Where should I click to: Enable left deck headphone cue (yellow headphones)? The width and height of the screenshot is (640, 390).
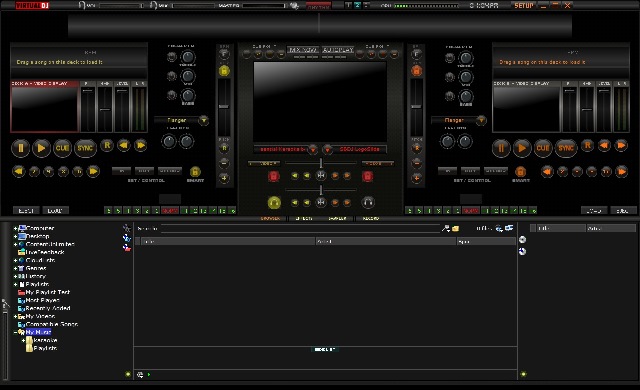[x=274, y=202]
